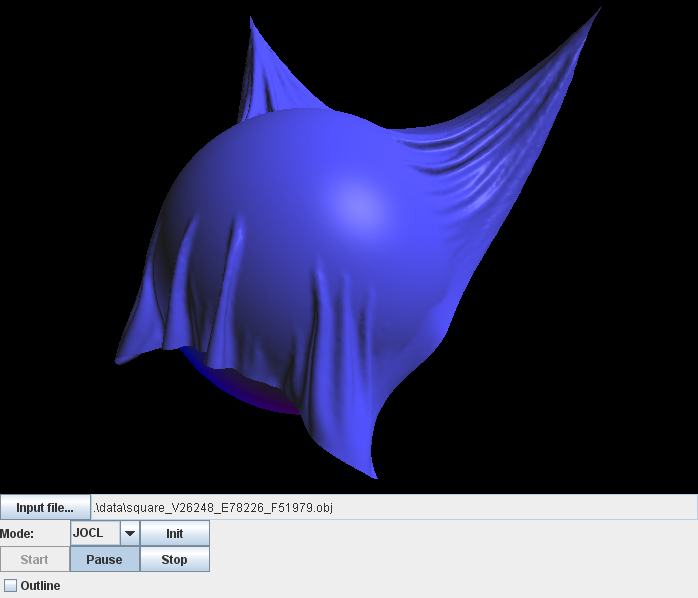Click the disabled Start button
This screenshot has width=698, height=598.
point(35,559)
